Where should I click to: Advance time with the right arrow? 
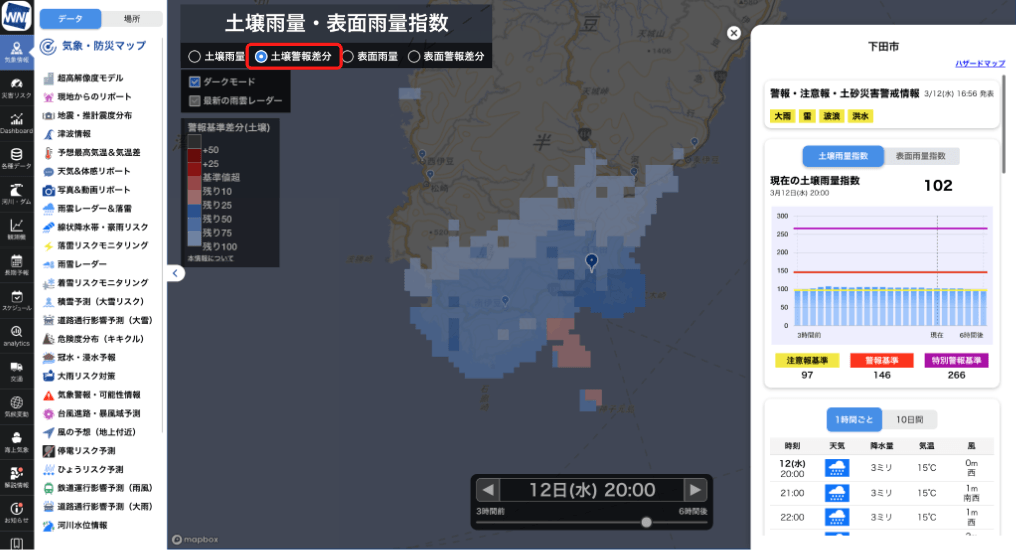pos(695,490)
